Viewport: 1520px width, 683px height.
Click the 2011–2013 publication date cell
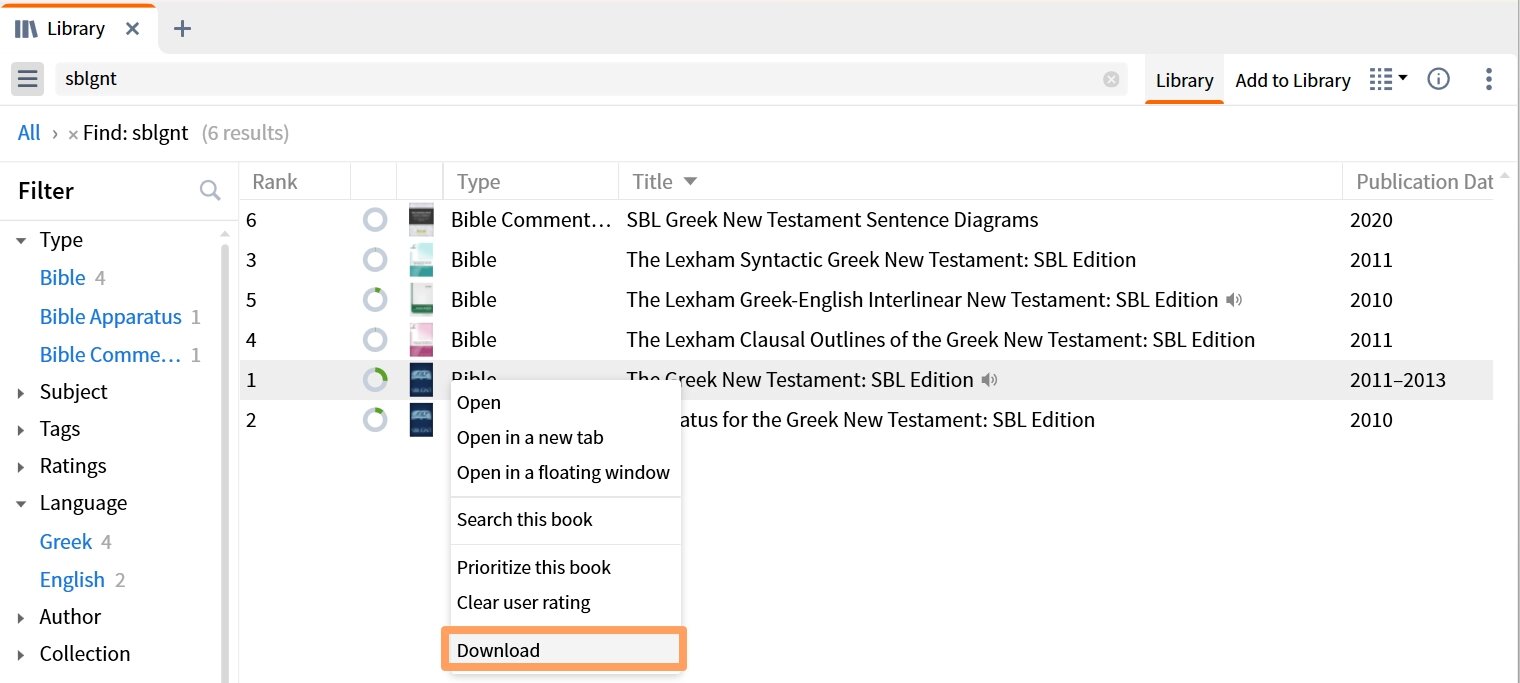click(x=1397, y=380)
